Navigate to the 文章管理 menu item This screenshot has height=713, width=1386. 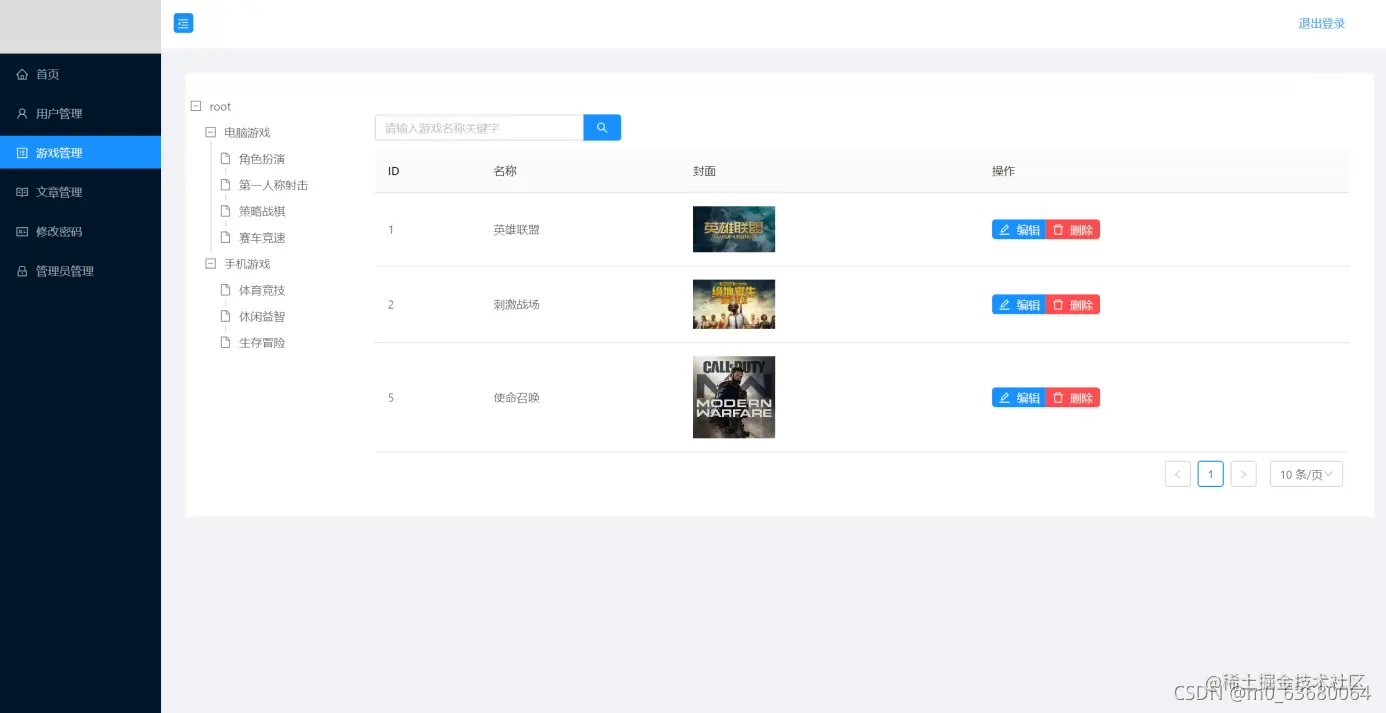point(55,191)
